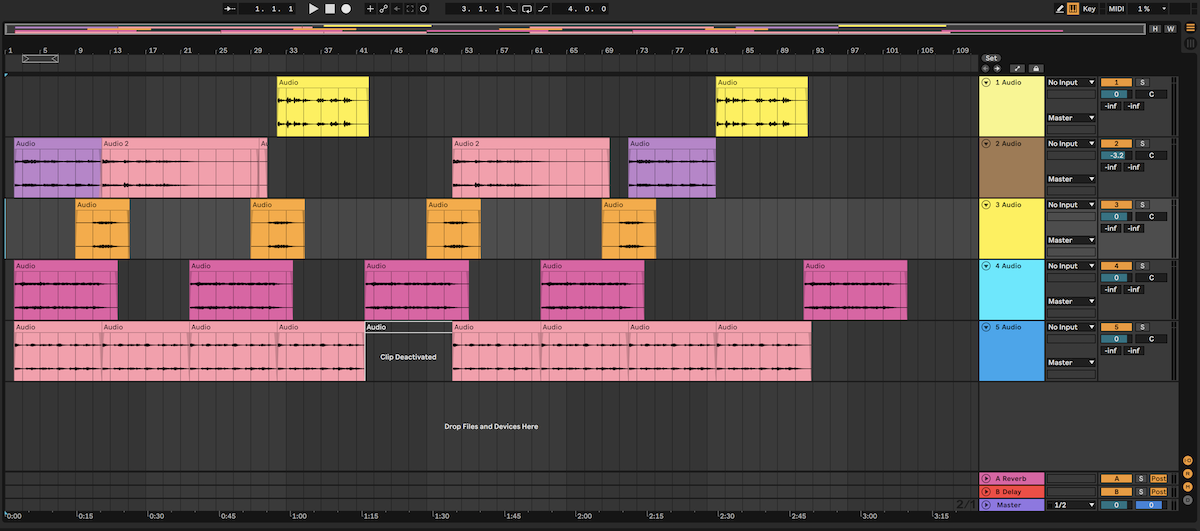
Task: Fold the 1 Audio track
Action: pos(986,83)
